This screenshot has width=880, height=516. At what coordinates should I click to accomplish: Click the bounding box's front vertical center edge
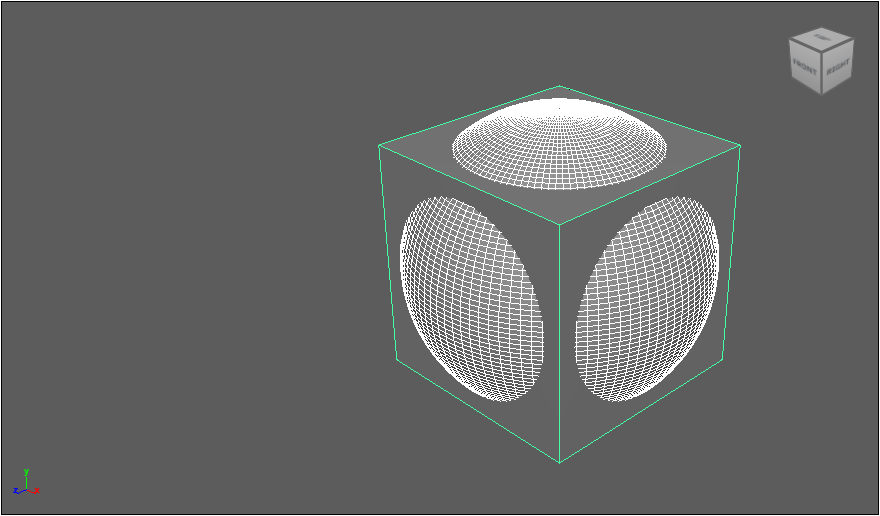click(558, 340)
